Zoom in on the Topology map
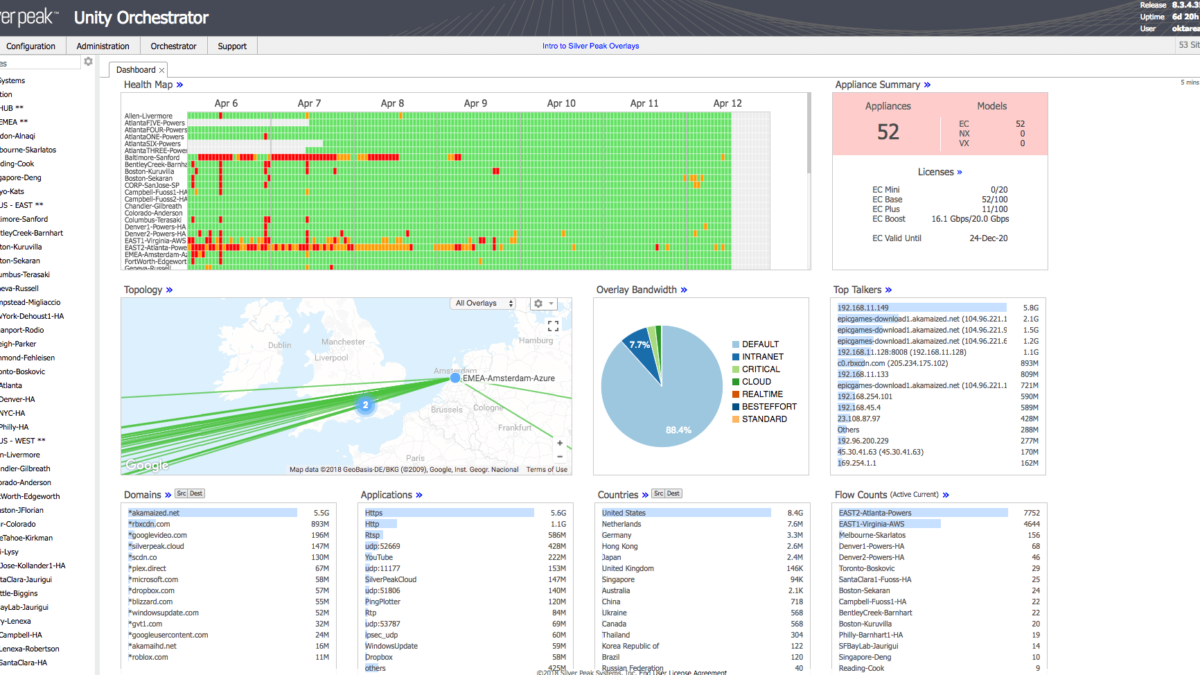 point(559,443)
